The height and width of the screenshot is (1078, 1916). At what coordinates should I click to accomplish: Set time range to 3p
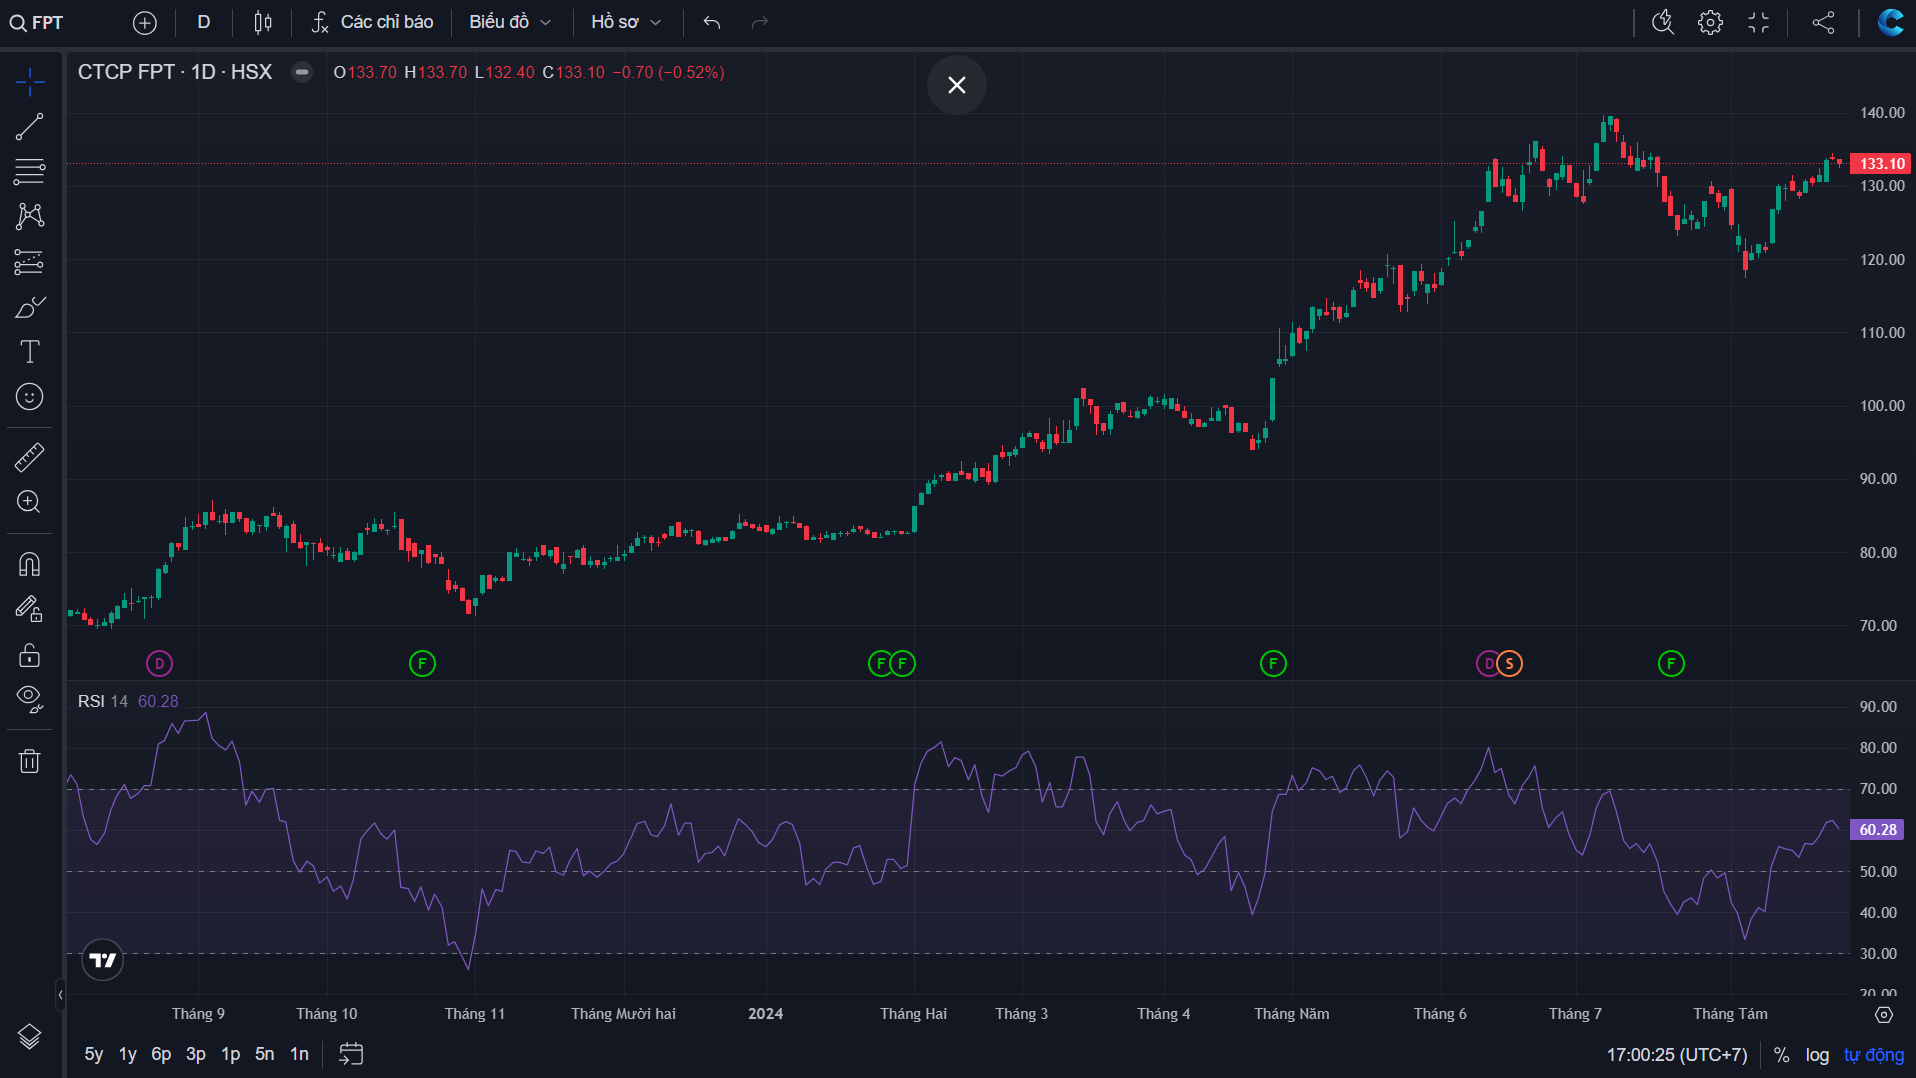tap(196, 1054)
